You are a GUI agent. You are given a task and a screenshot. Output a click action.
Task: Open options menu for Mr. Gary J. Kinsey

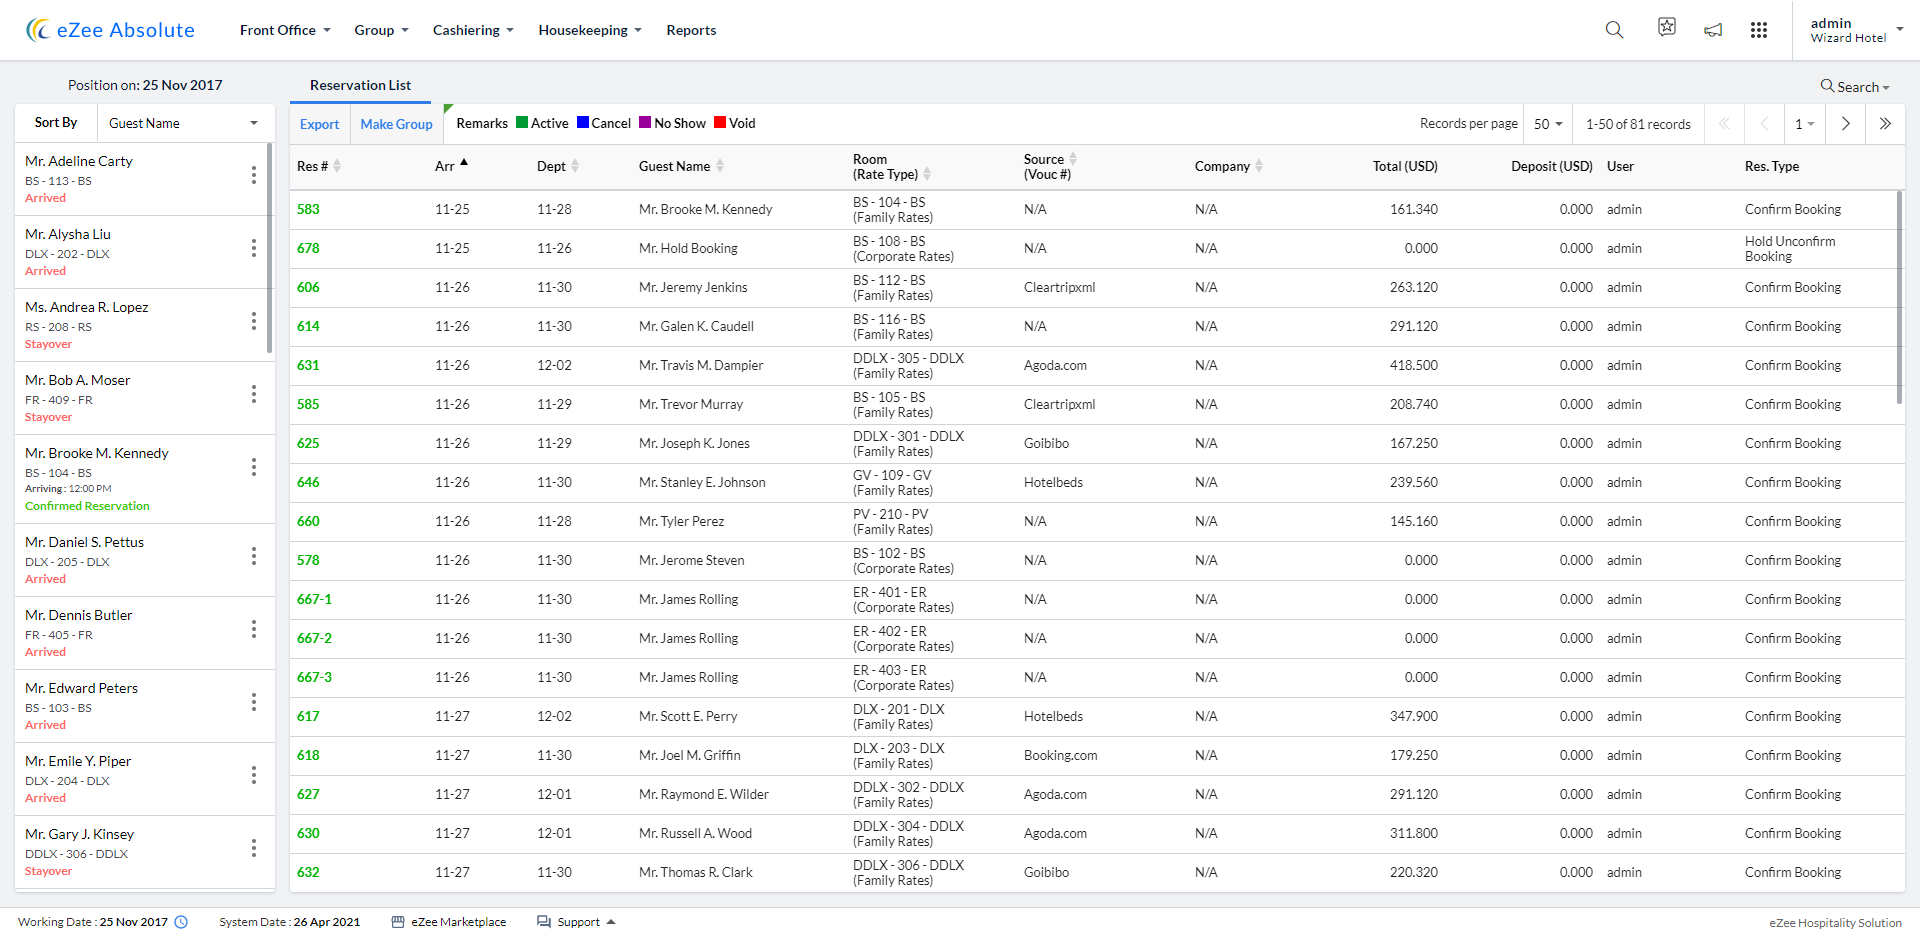tap(254, 848)
